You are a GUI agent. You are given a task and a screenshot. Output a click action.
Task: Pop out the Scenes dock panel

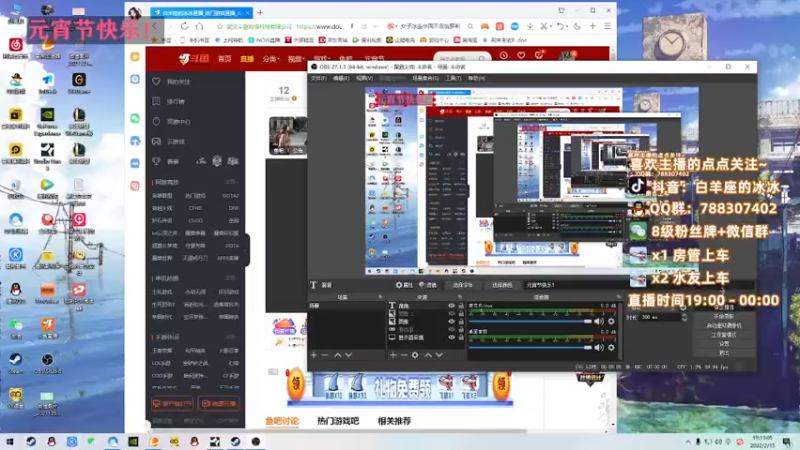click(380, 297)
